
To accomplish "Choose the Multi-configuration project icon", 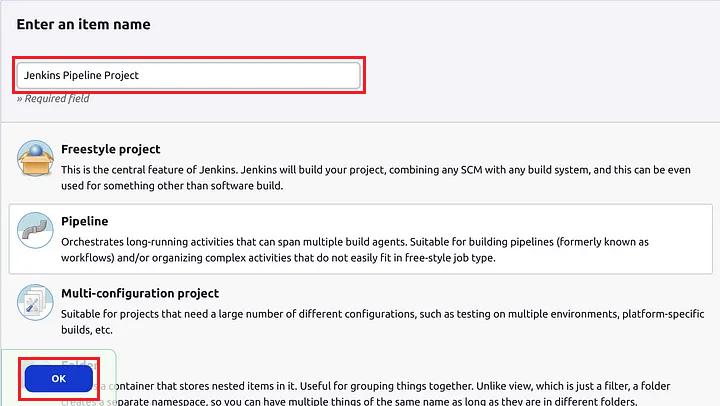I will point(35,304).
